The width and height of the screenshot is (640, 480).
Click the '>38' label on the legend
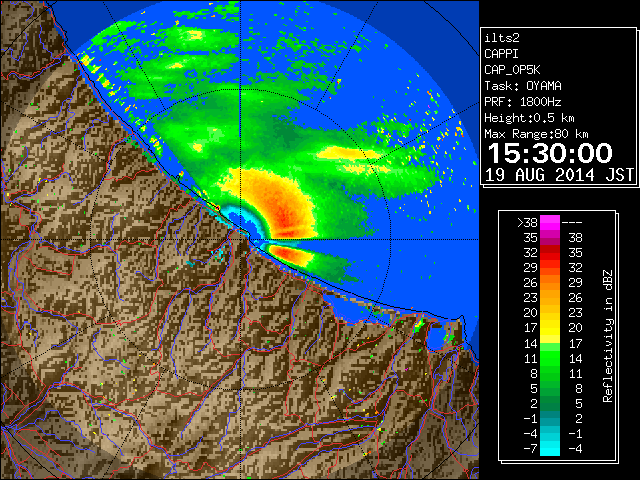tap(527, 223)
